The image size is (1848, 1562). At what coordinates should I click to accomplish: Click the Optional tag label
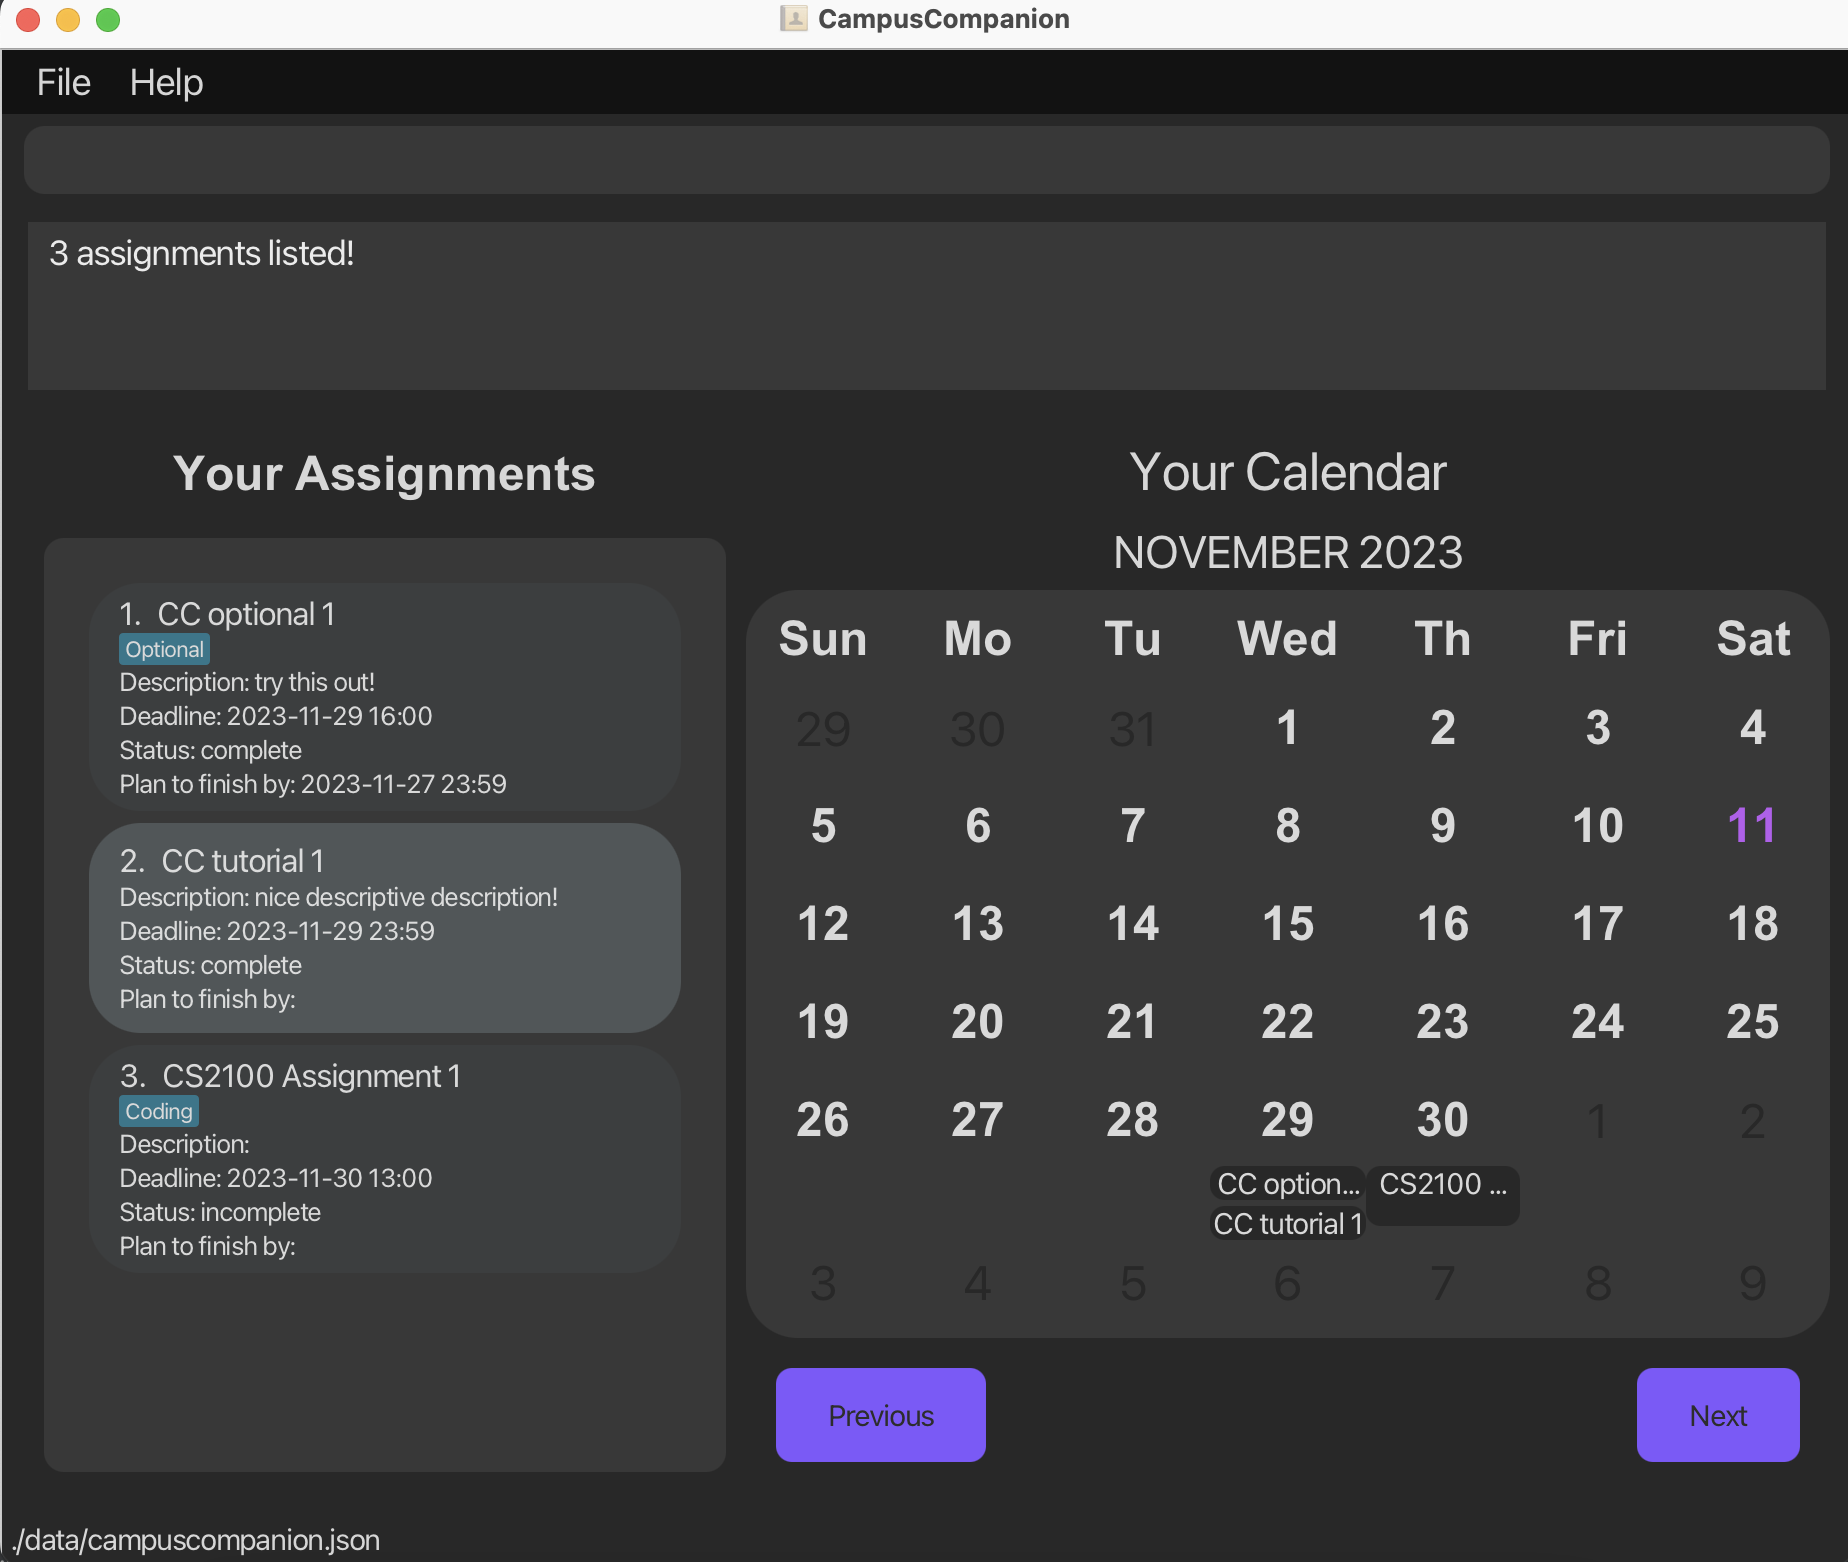point(164,649)
